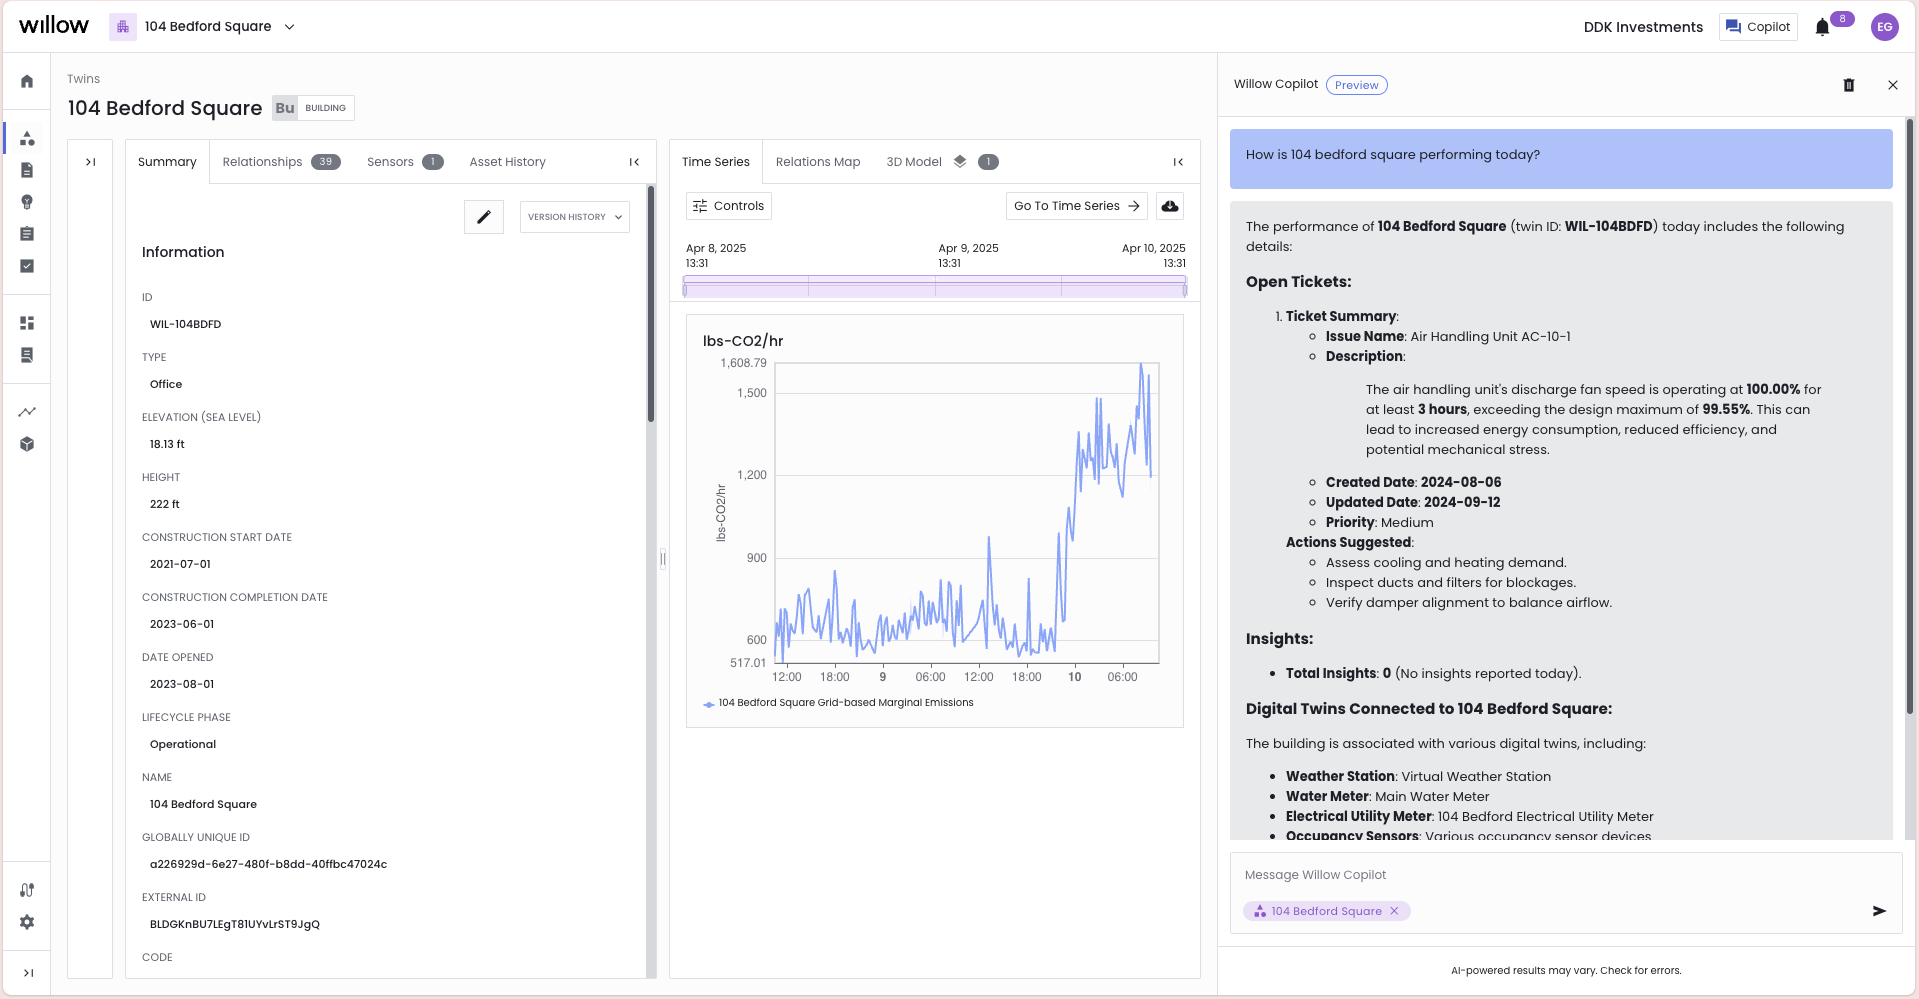Click the layers icon next to 3D Model

click(960, 162)
